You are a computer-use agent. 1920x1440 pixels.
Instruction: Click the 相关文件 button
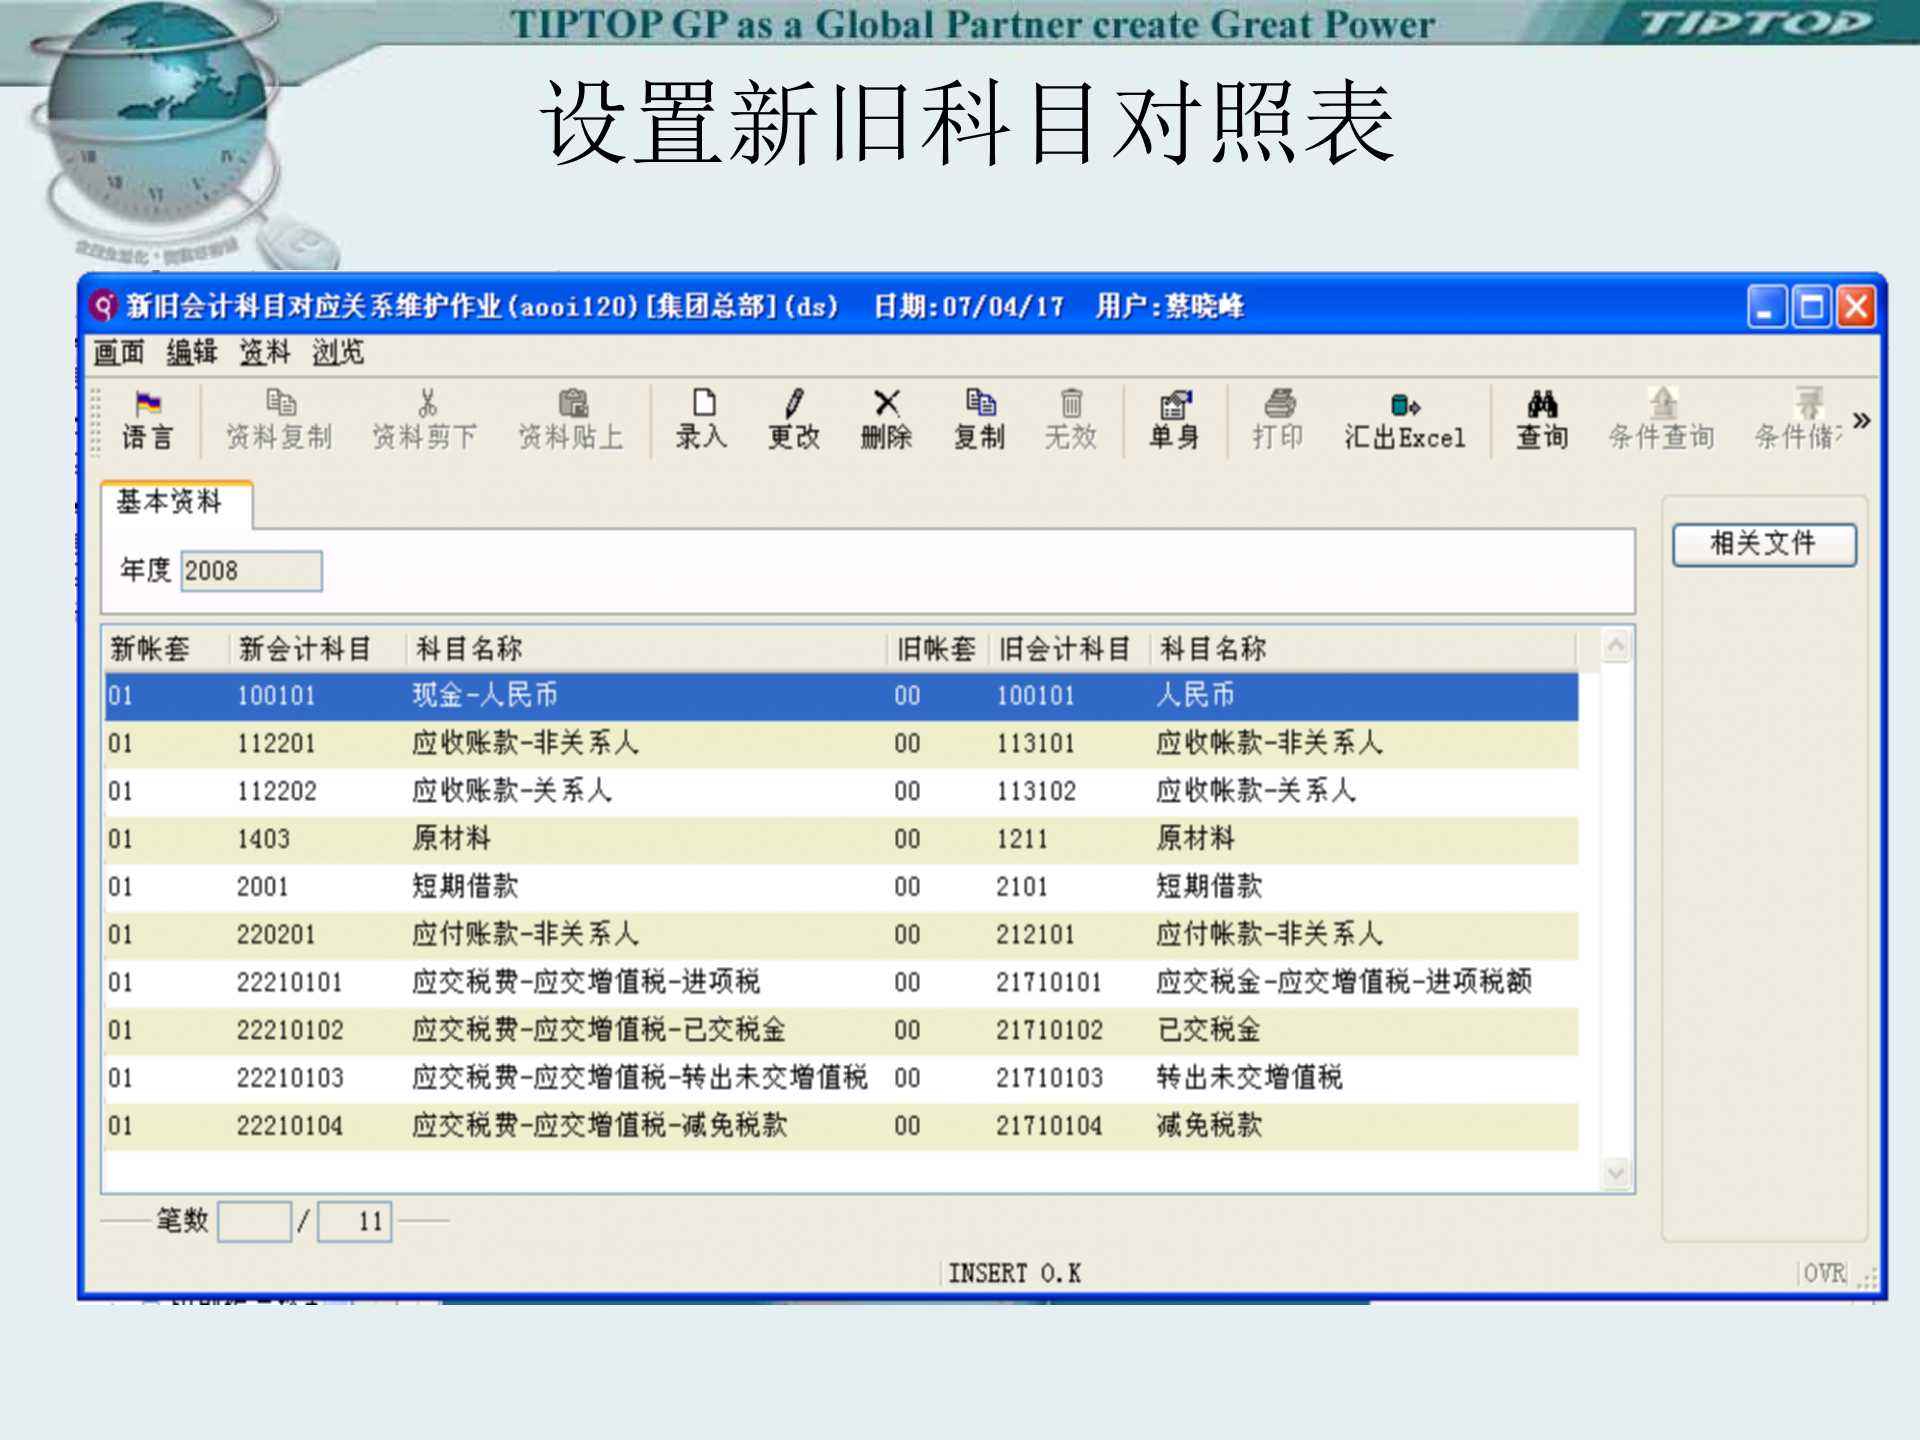[1764, 544]
